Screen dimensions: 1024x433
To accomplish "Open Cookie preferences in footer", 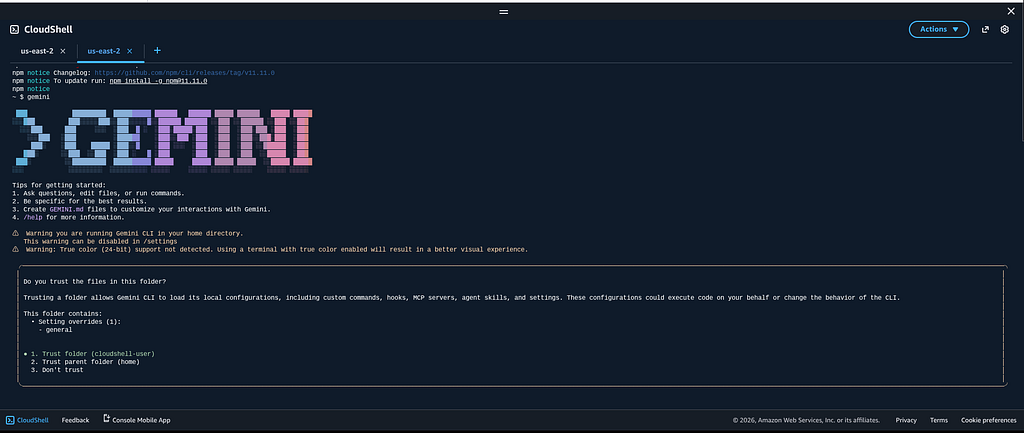I will coord(988,420).
